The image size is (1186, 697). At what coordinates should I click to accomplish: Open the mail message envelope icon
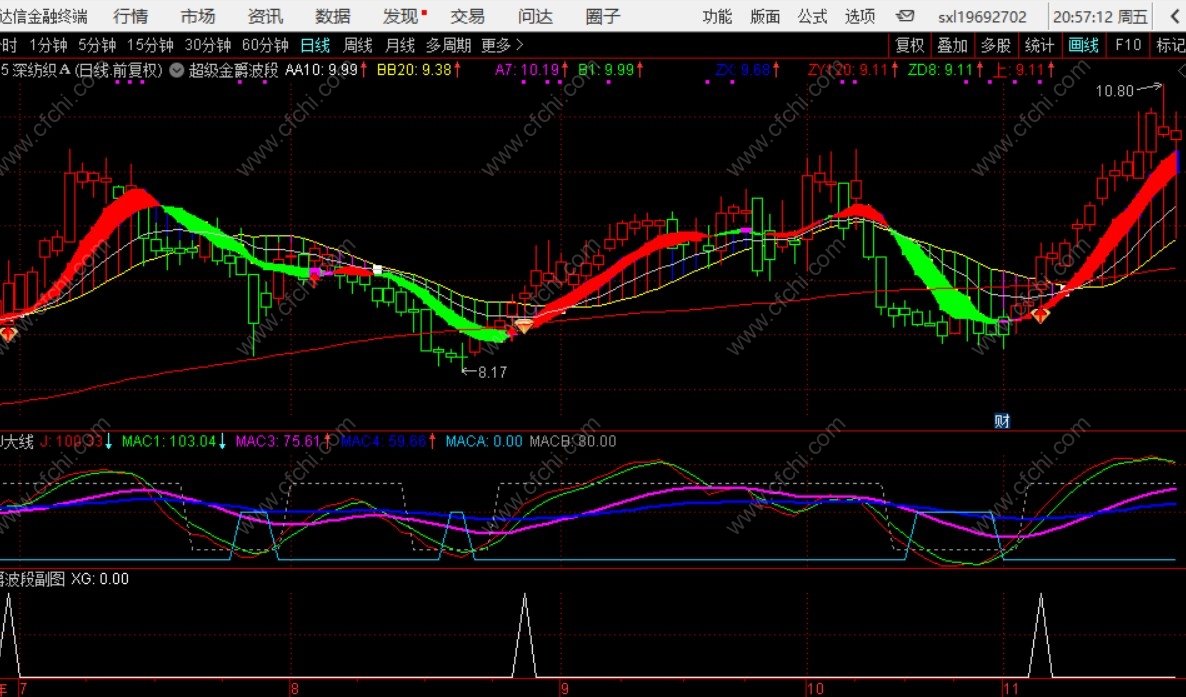[905, 16]
